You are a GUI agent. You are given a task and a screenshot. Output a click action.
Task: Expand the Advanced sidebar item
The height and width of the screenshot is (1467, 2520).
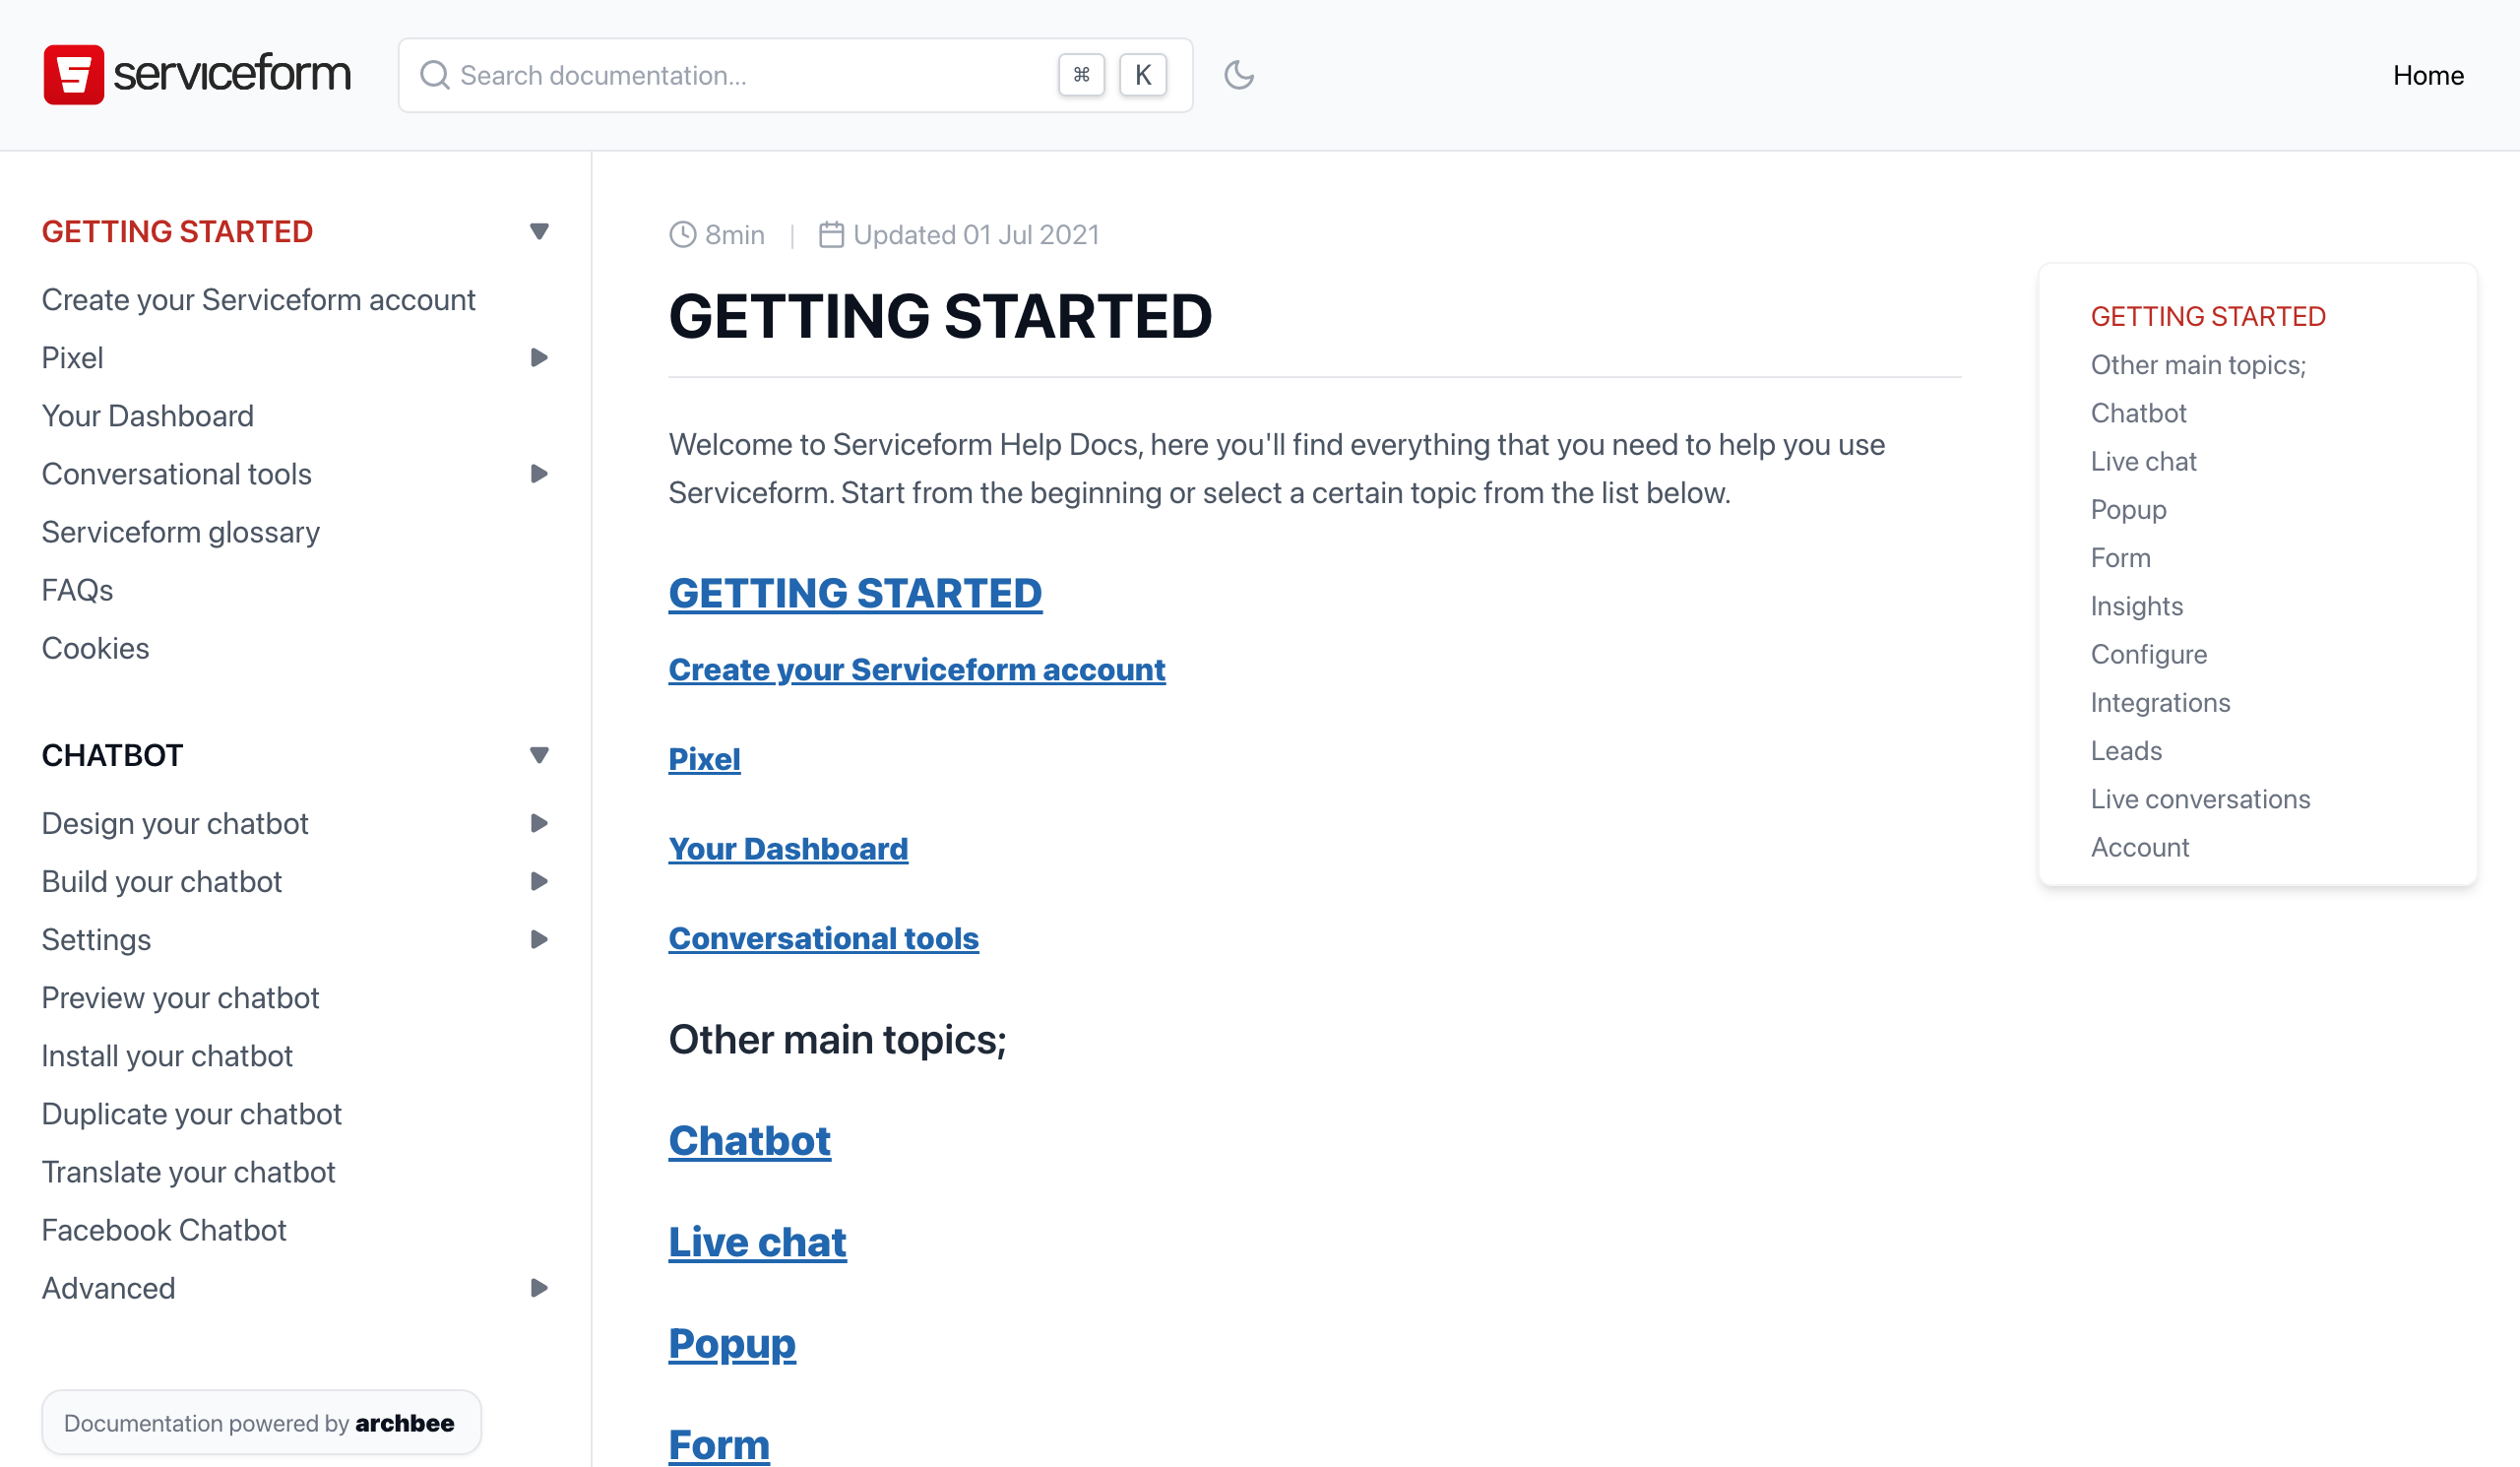point(539,1288)
